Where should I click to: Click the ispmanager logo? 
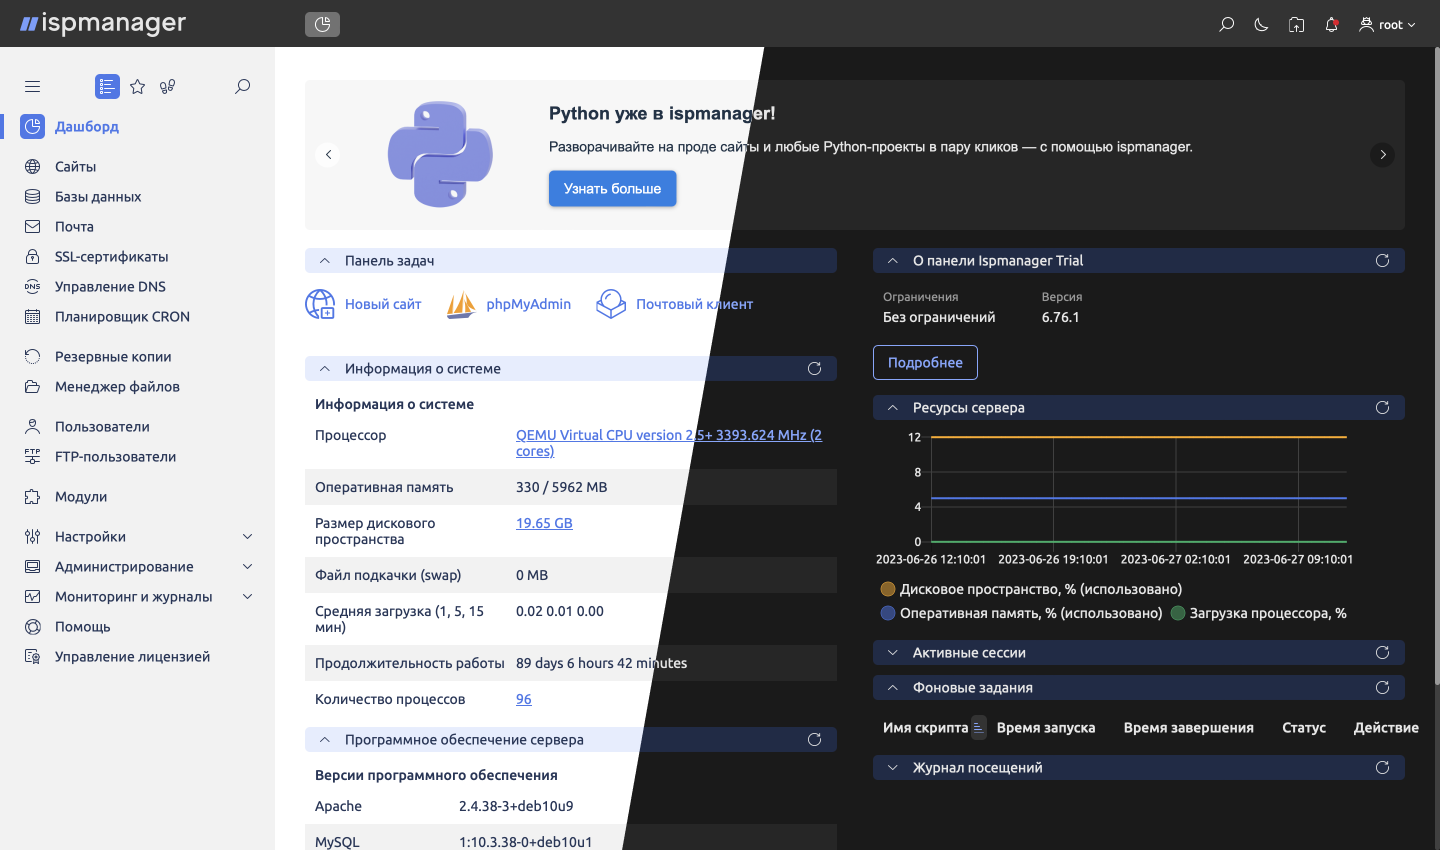103,23
